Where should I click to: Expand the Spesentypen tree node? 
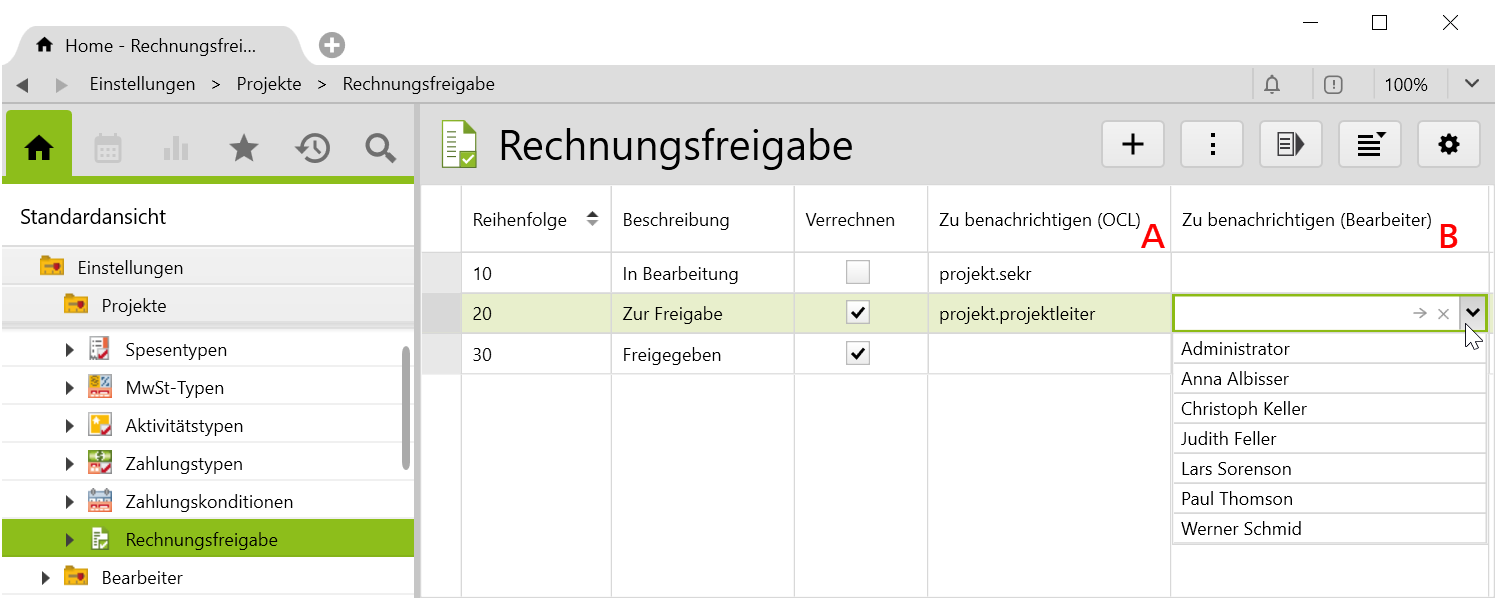click(69, 350)
